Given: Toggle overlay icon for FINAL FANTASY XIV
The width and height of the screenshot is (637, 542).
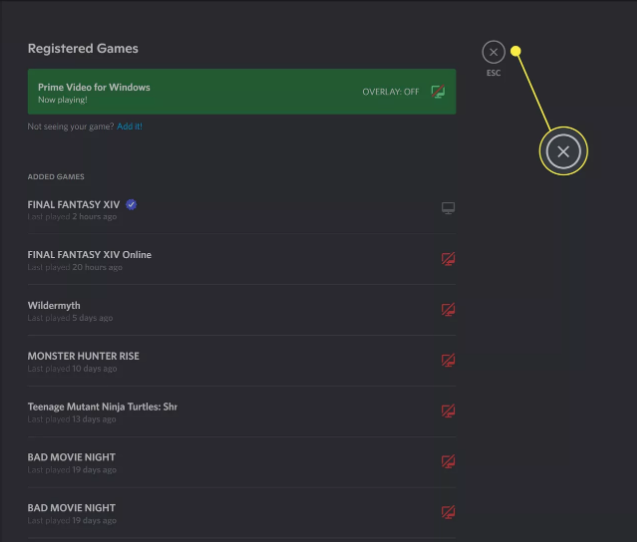Looking at the screenshot, I should (x=448, y=208).
